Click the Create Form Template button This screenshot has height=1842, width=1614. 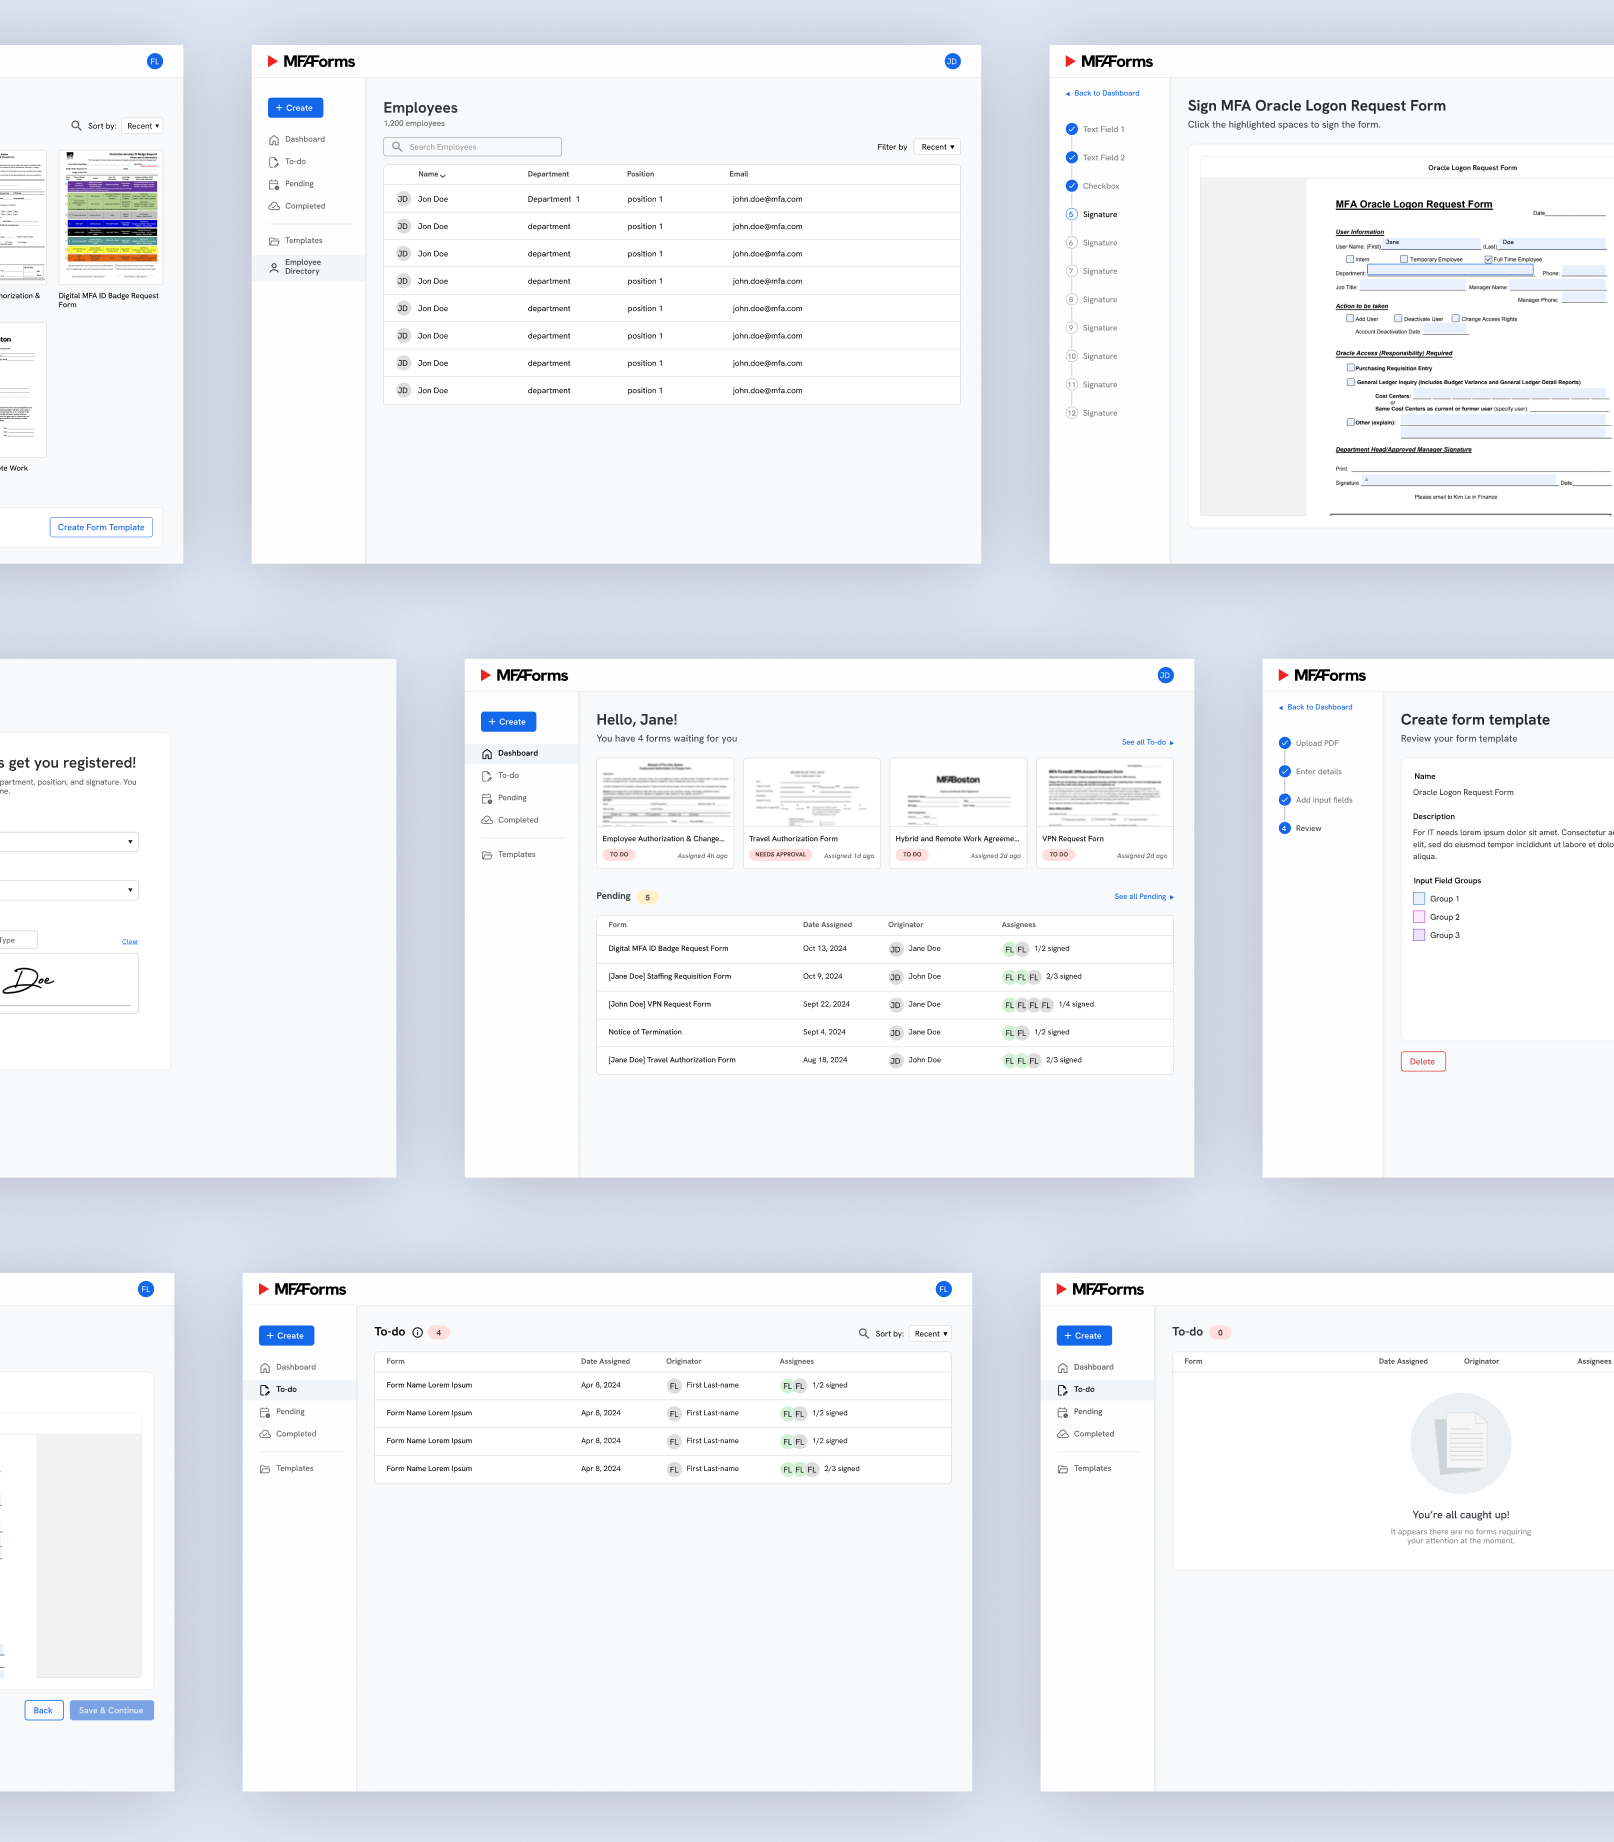pos(101,527)
